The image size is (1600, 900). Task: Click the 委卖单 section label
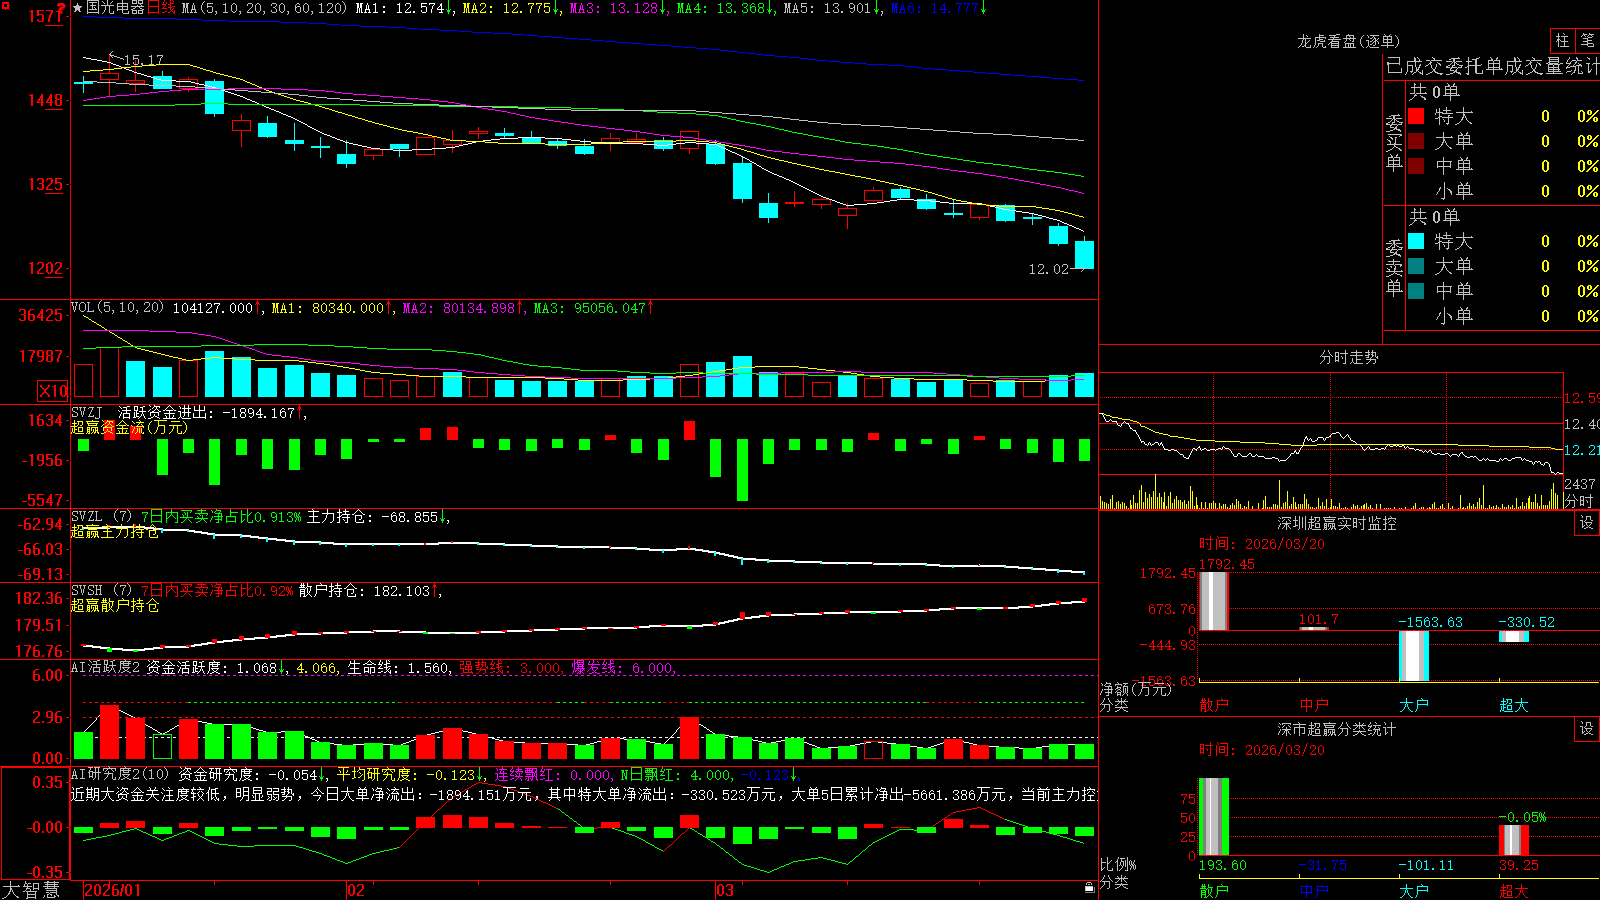[x=1394, y=267]
